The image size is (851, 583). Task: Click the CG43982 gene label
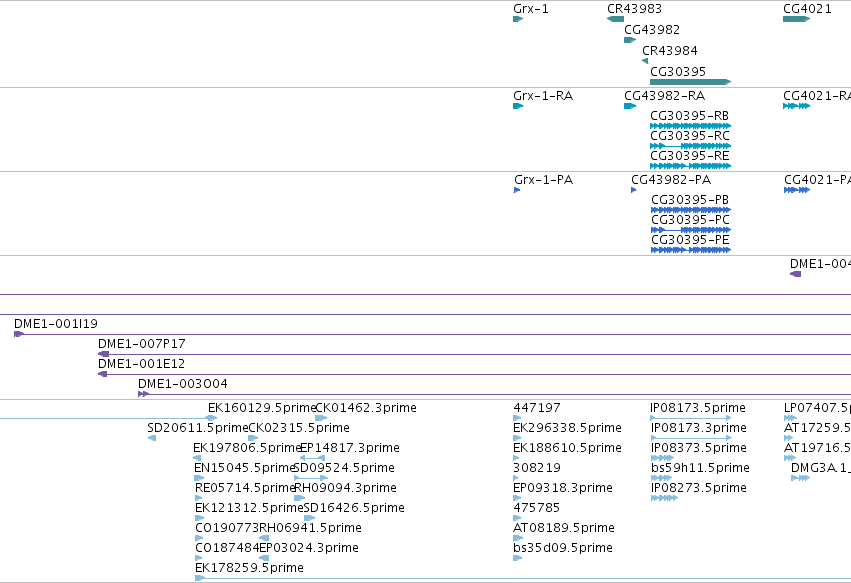[x=652, y=29]
